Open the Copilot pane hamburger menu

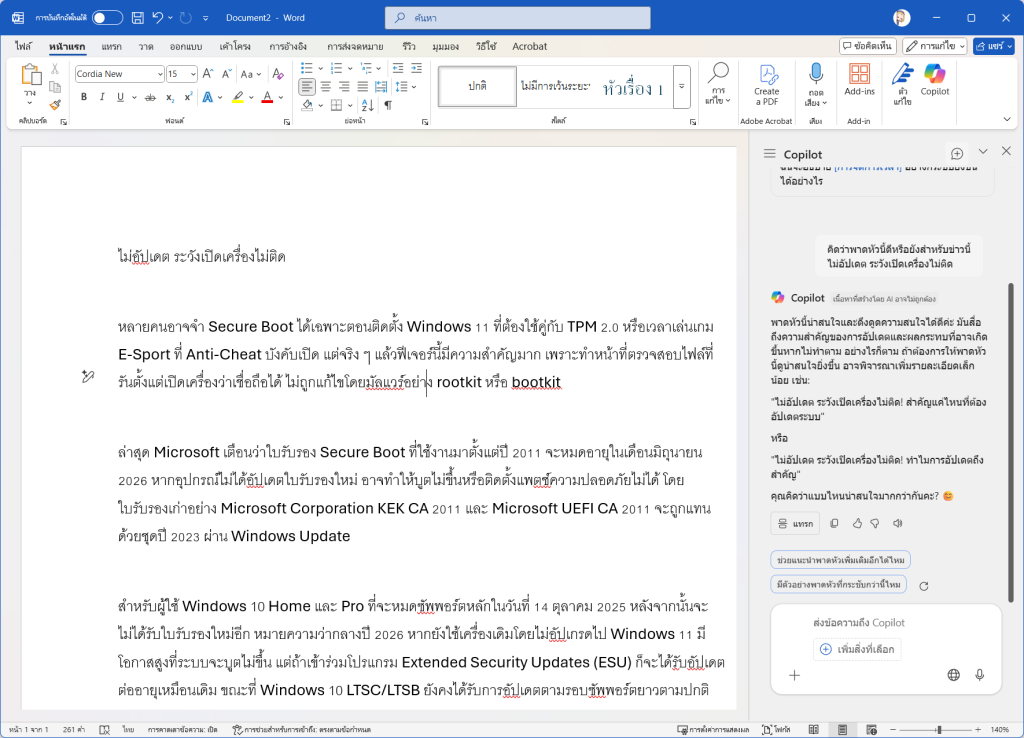(770, 153)
